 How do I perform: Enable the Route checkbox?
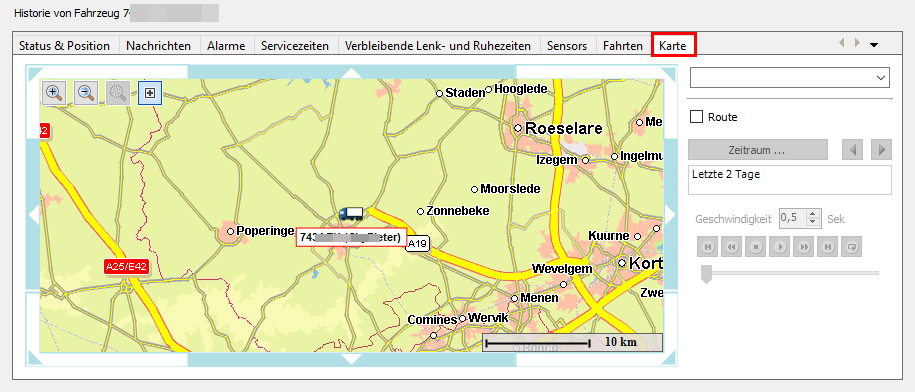pos(696,117)
